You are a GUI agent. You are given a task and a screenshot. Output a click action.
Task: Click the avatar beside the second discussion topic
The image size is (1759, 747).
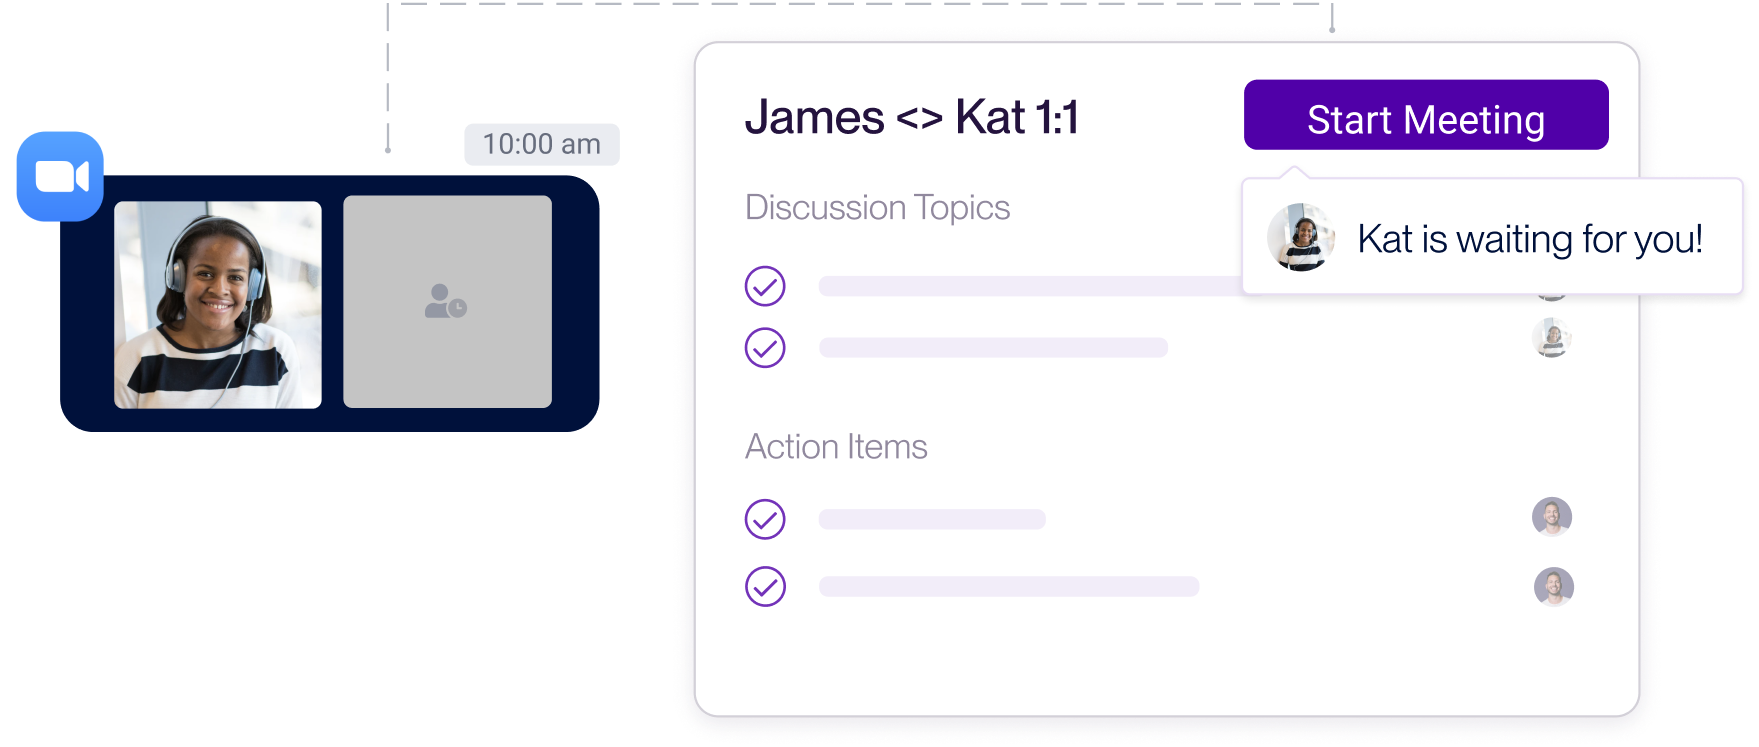click(x=1552, y=338)
